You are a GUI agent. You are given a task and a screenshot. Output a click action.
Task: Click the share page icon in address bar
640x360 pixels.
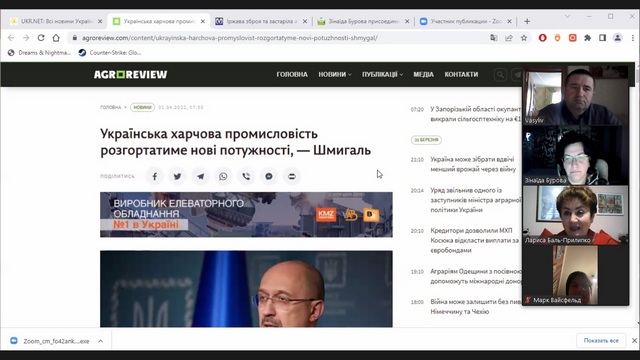pyautogui.click(x=509, y=38)
